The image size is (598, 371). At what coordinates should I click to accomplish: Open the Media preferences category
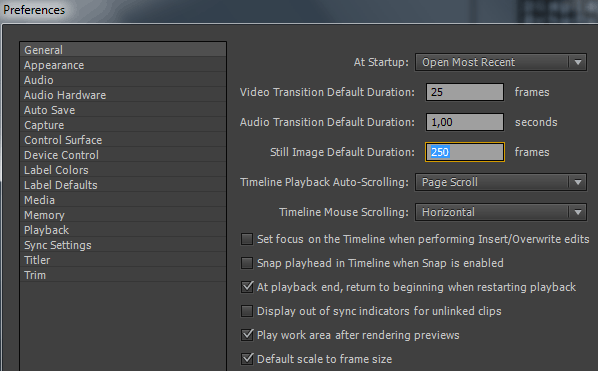click(123, 200)
